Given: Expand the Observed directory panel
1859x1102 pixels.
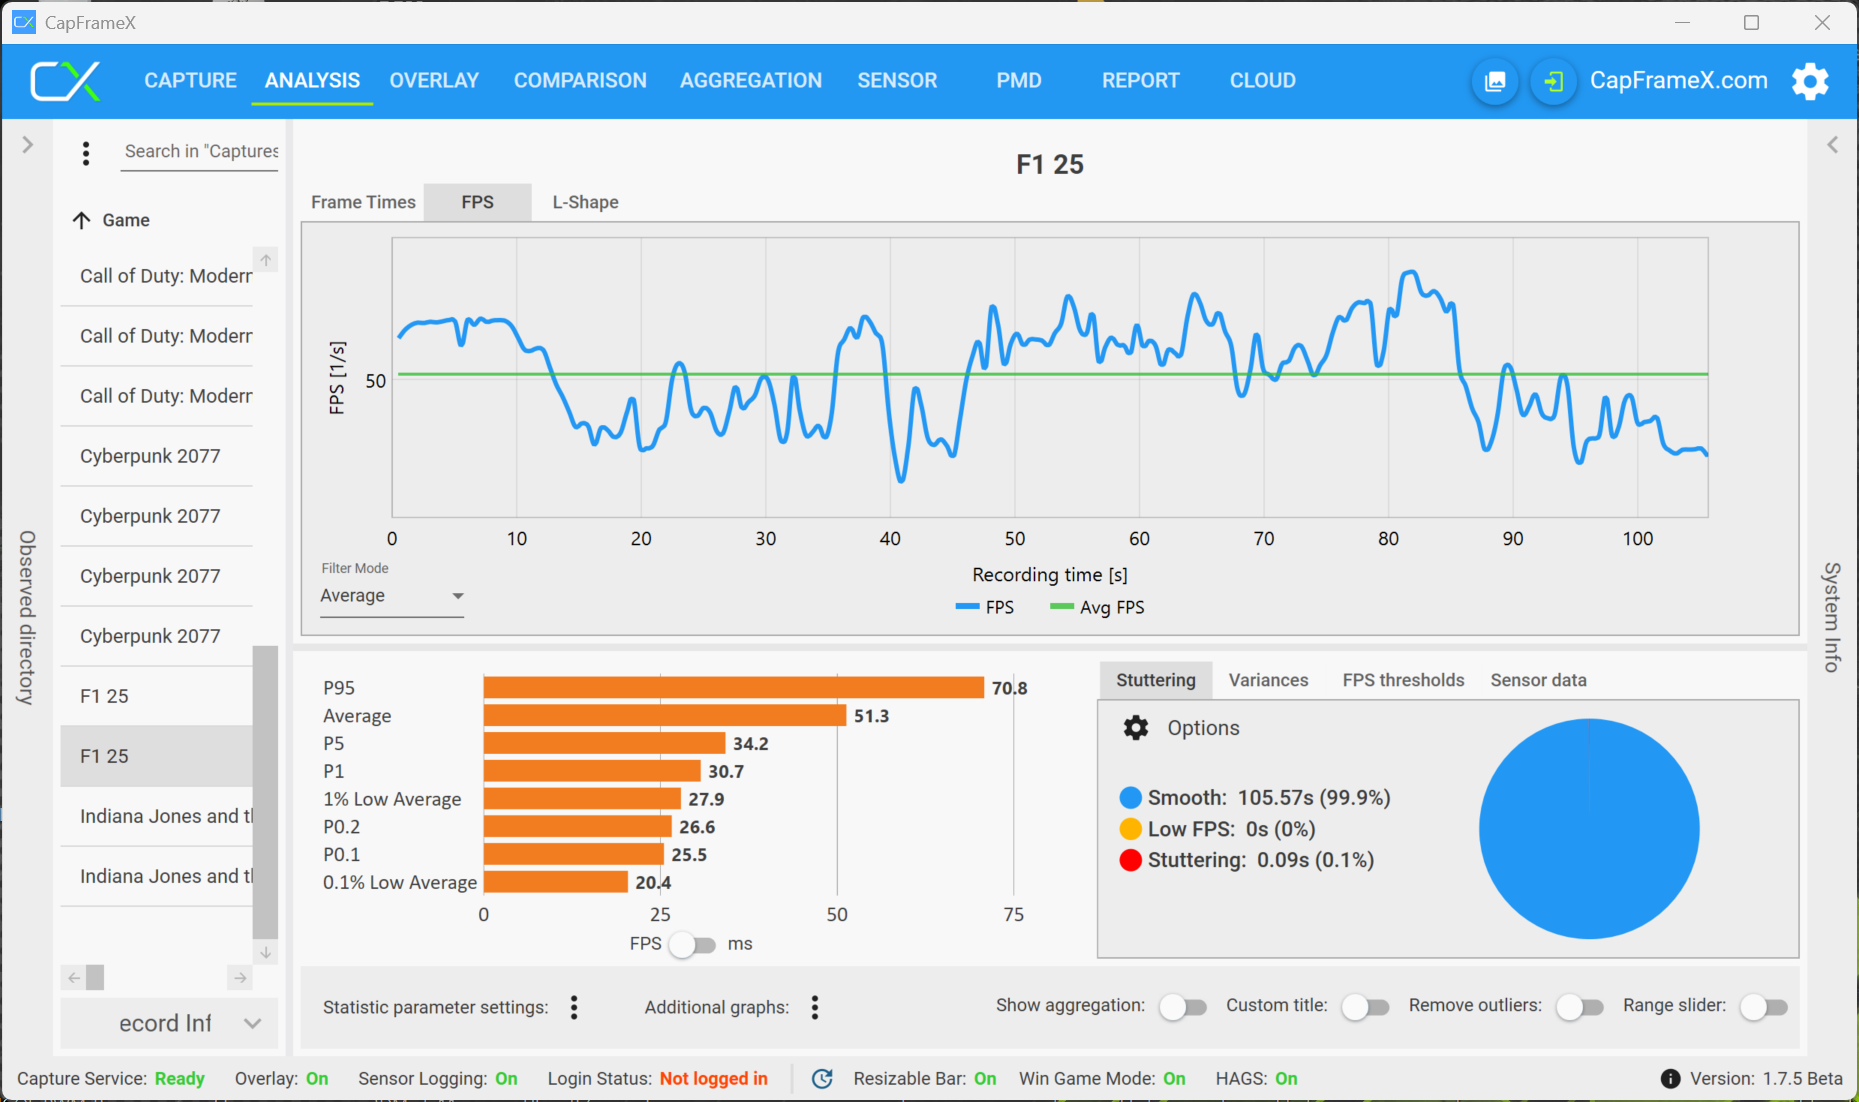Looking at the screenshot, I should [27, 145].
